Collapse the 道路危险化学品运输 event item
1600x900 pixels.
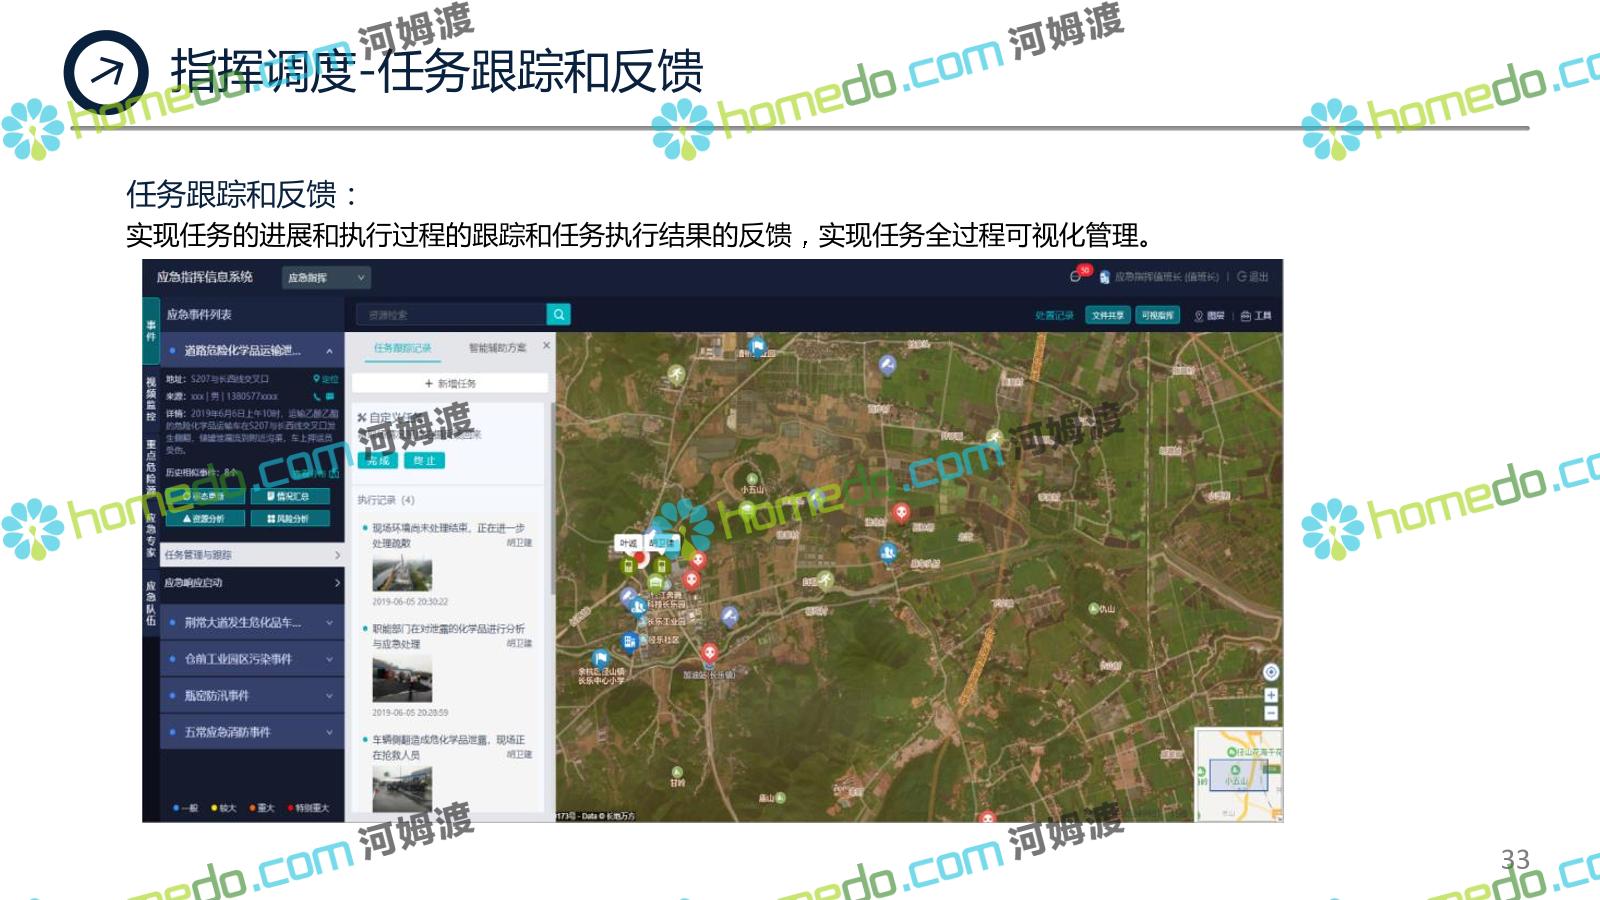[329, 351]
